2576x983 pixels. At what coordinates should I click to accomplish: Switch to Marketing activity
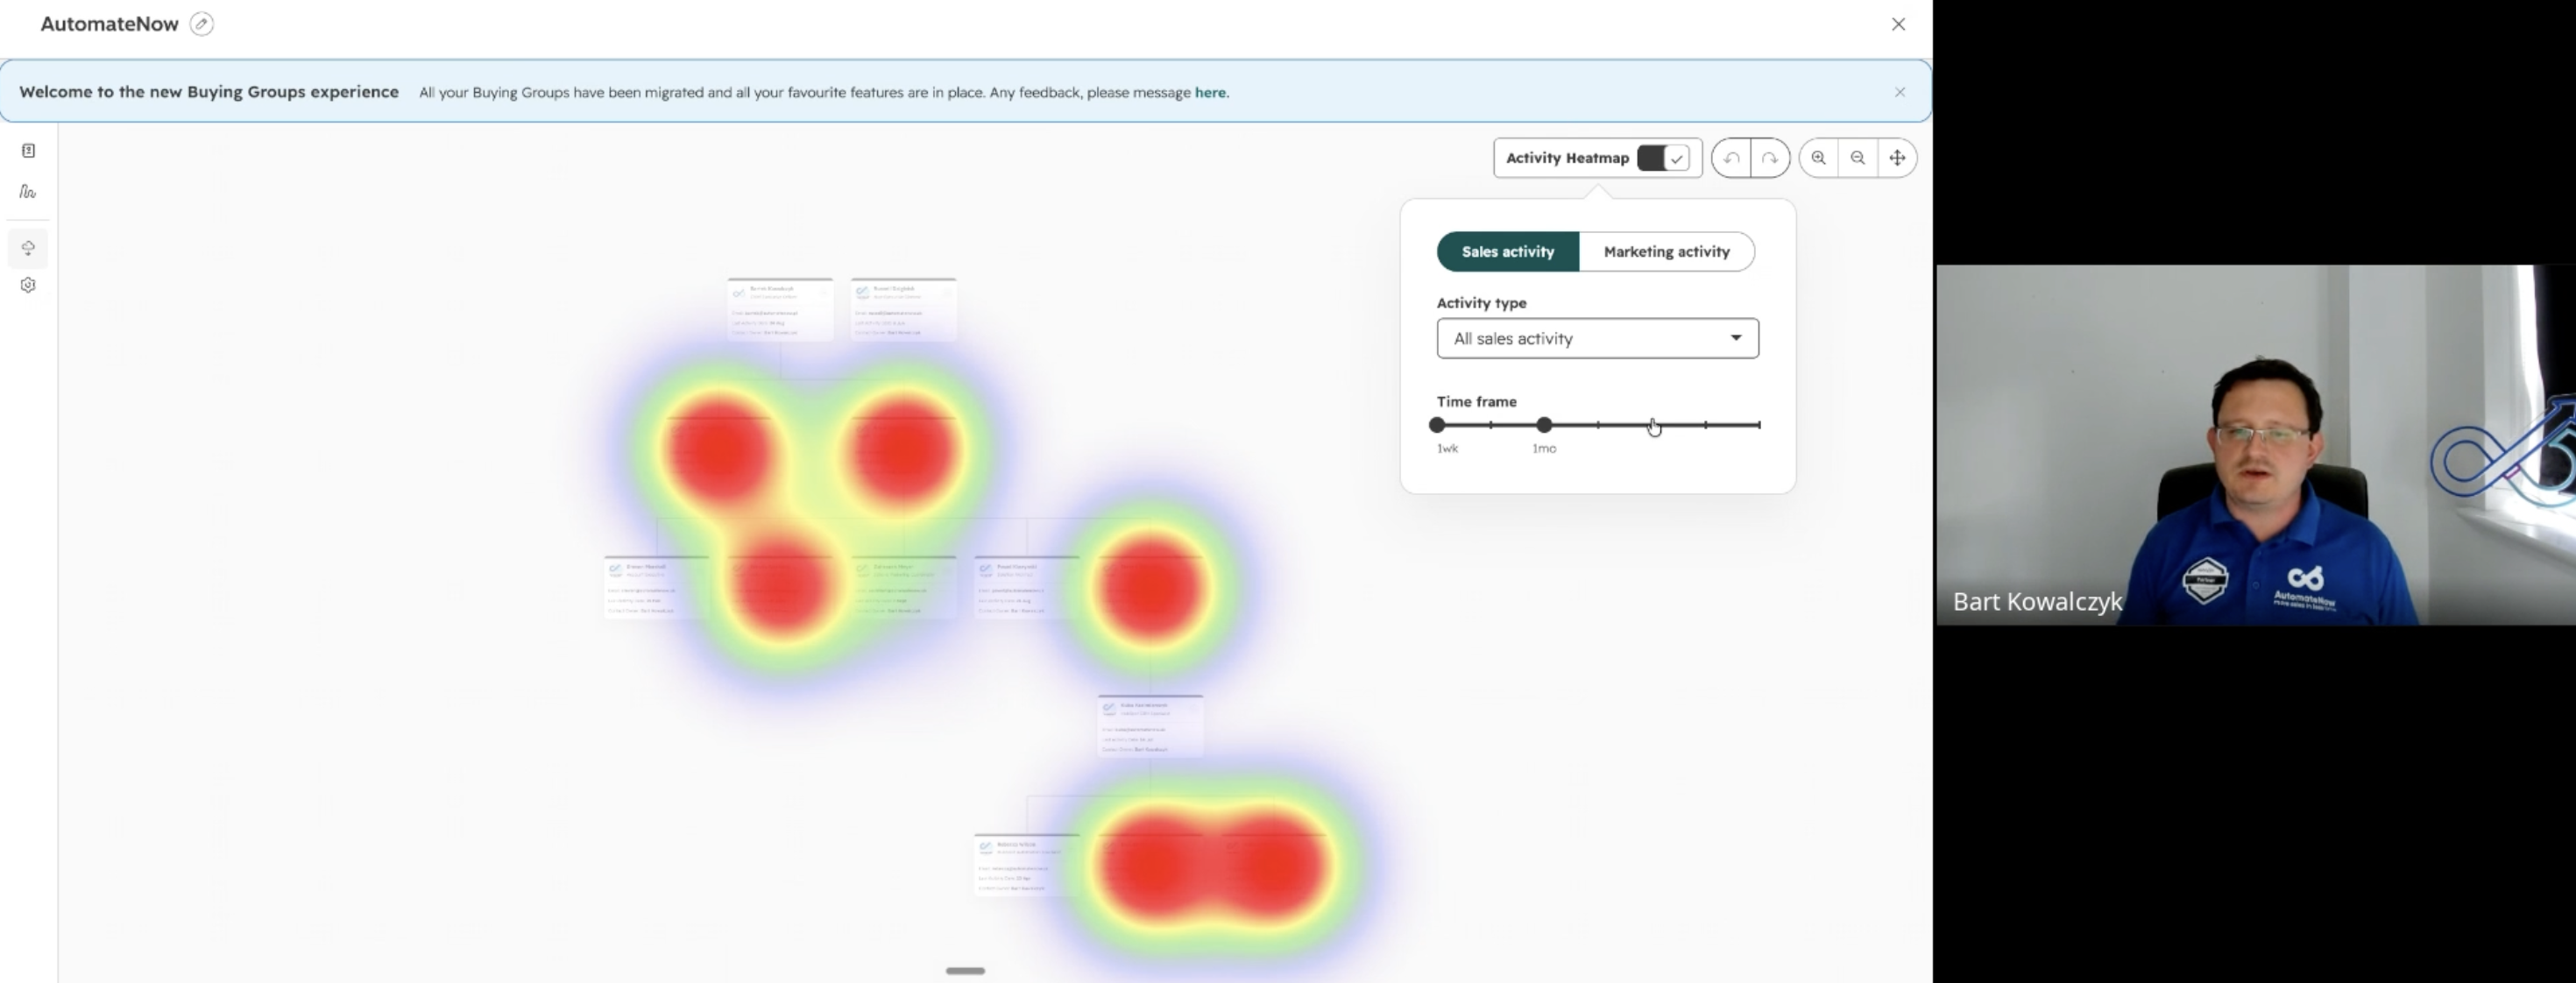pos(1667,252)
